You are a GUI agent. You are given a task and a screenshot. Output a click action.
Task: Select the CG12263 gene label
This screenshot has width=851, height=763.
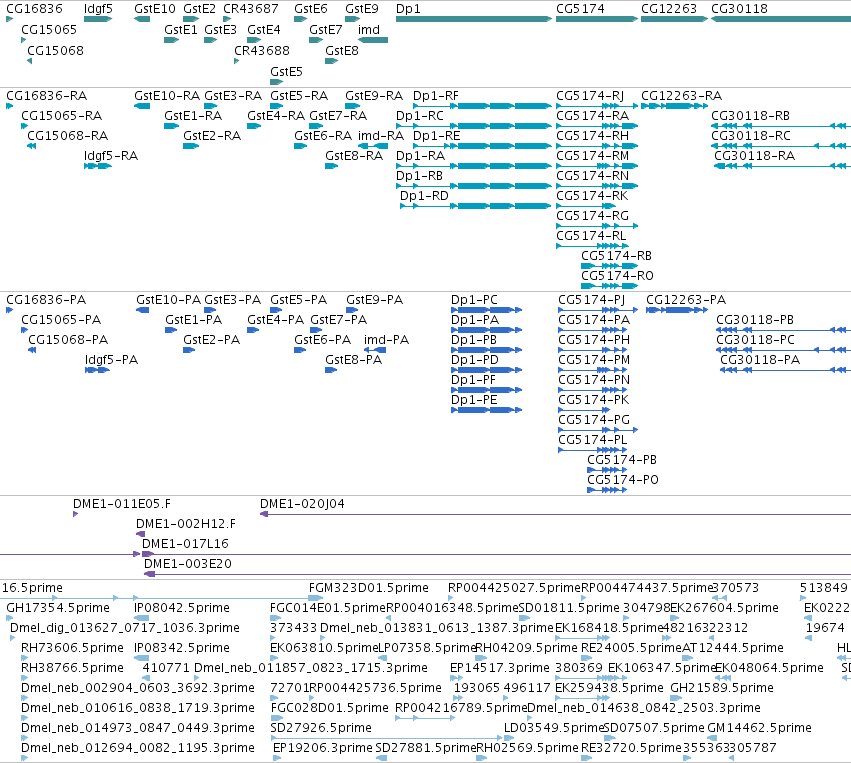click(669, 9)
